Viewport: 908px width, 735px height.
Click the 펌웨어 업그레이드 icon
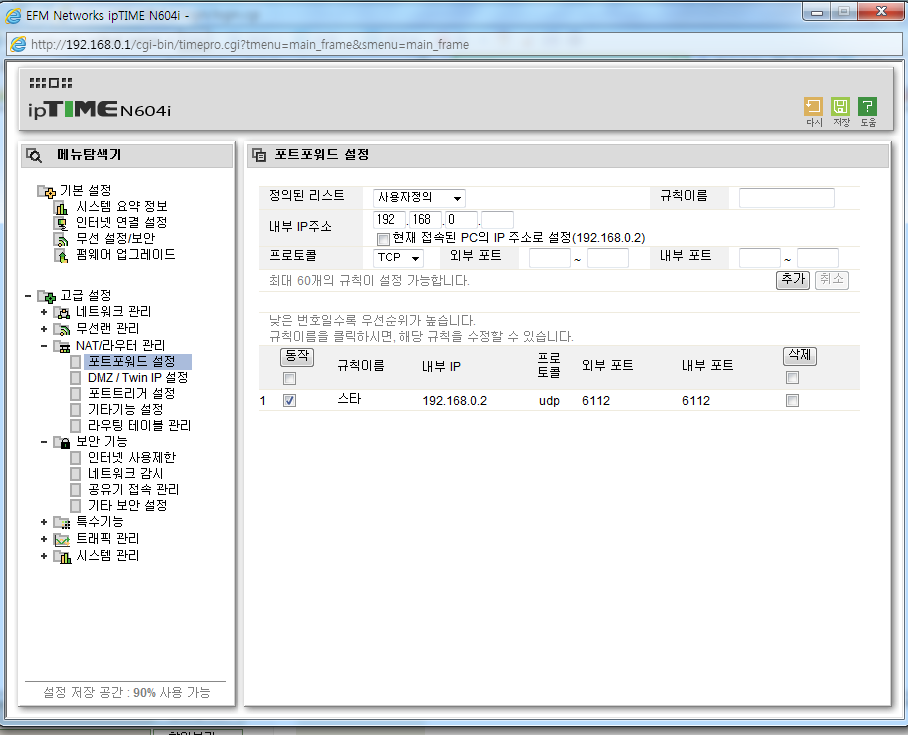[x=61, y=255]
